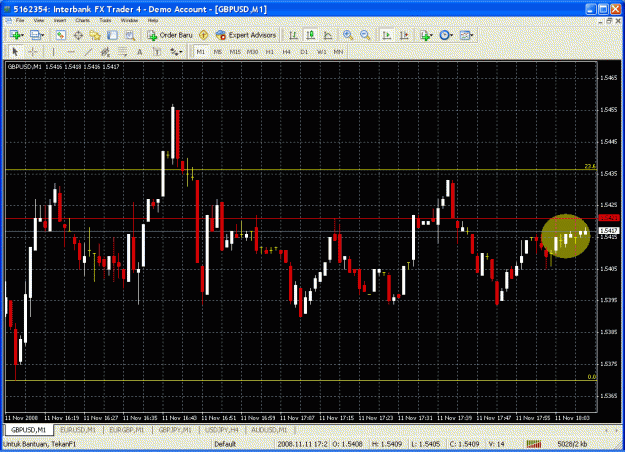Viewport: 625px width, 452px height.
Task: Select the MN timeframe
Action: click(x=338, y=52)
